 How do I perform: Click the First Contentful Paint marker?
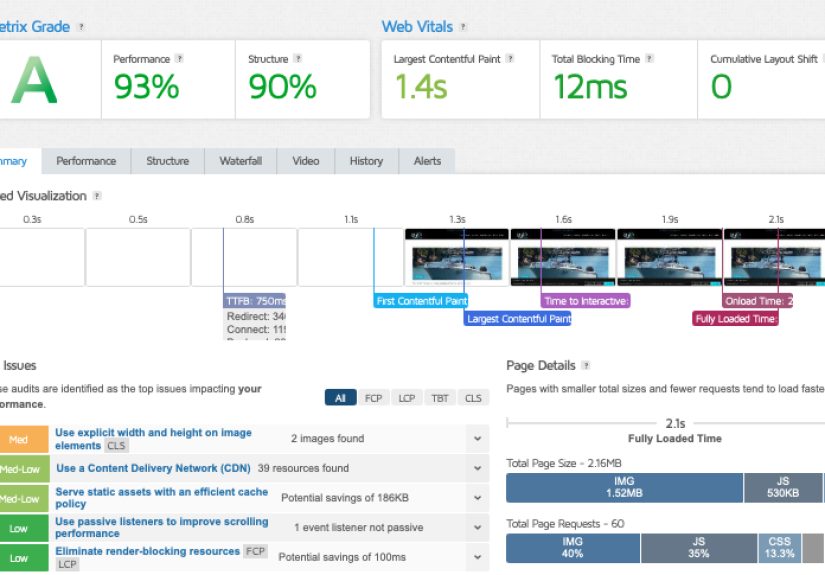coord(421,301)
